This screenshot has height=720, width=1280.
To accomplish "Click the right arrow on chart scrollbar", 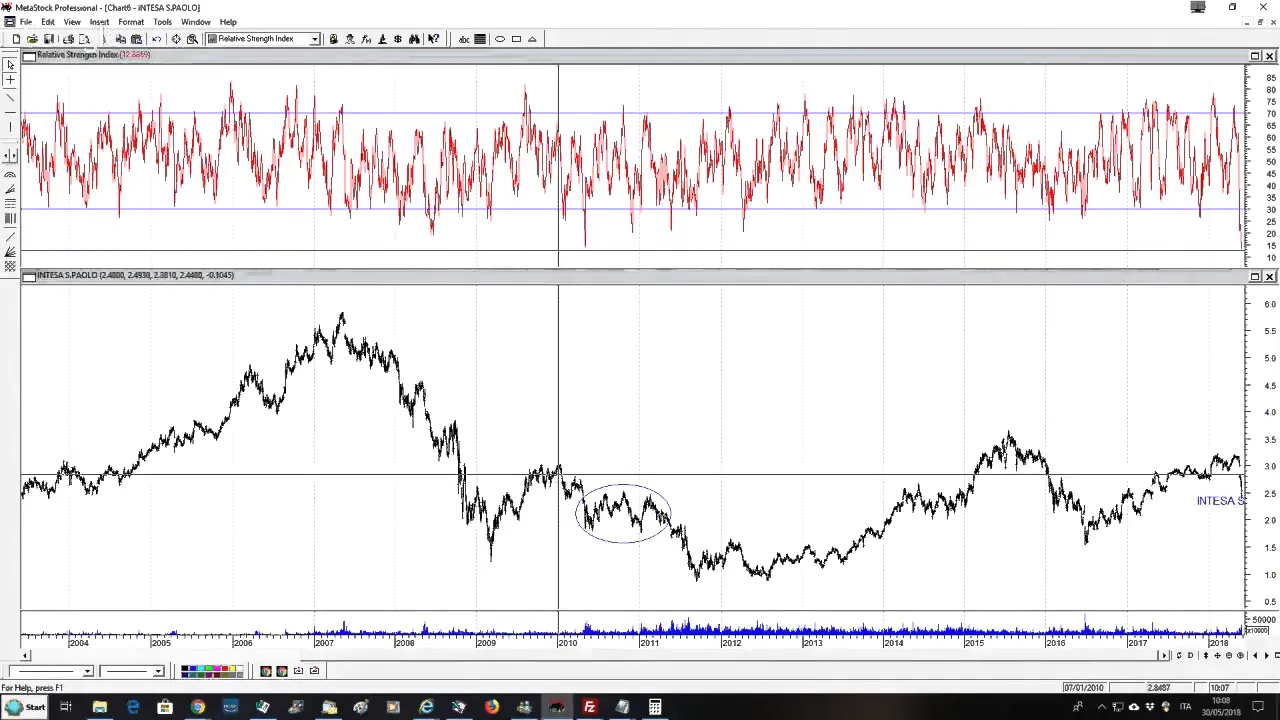I will [x=1164, y=655].
